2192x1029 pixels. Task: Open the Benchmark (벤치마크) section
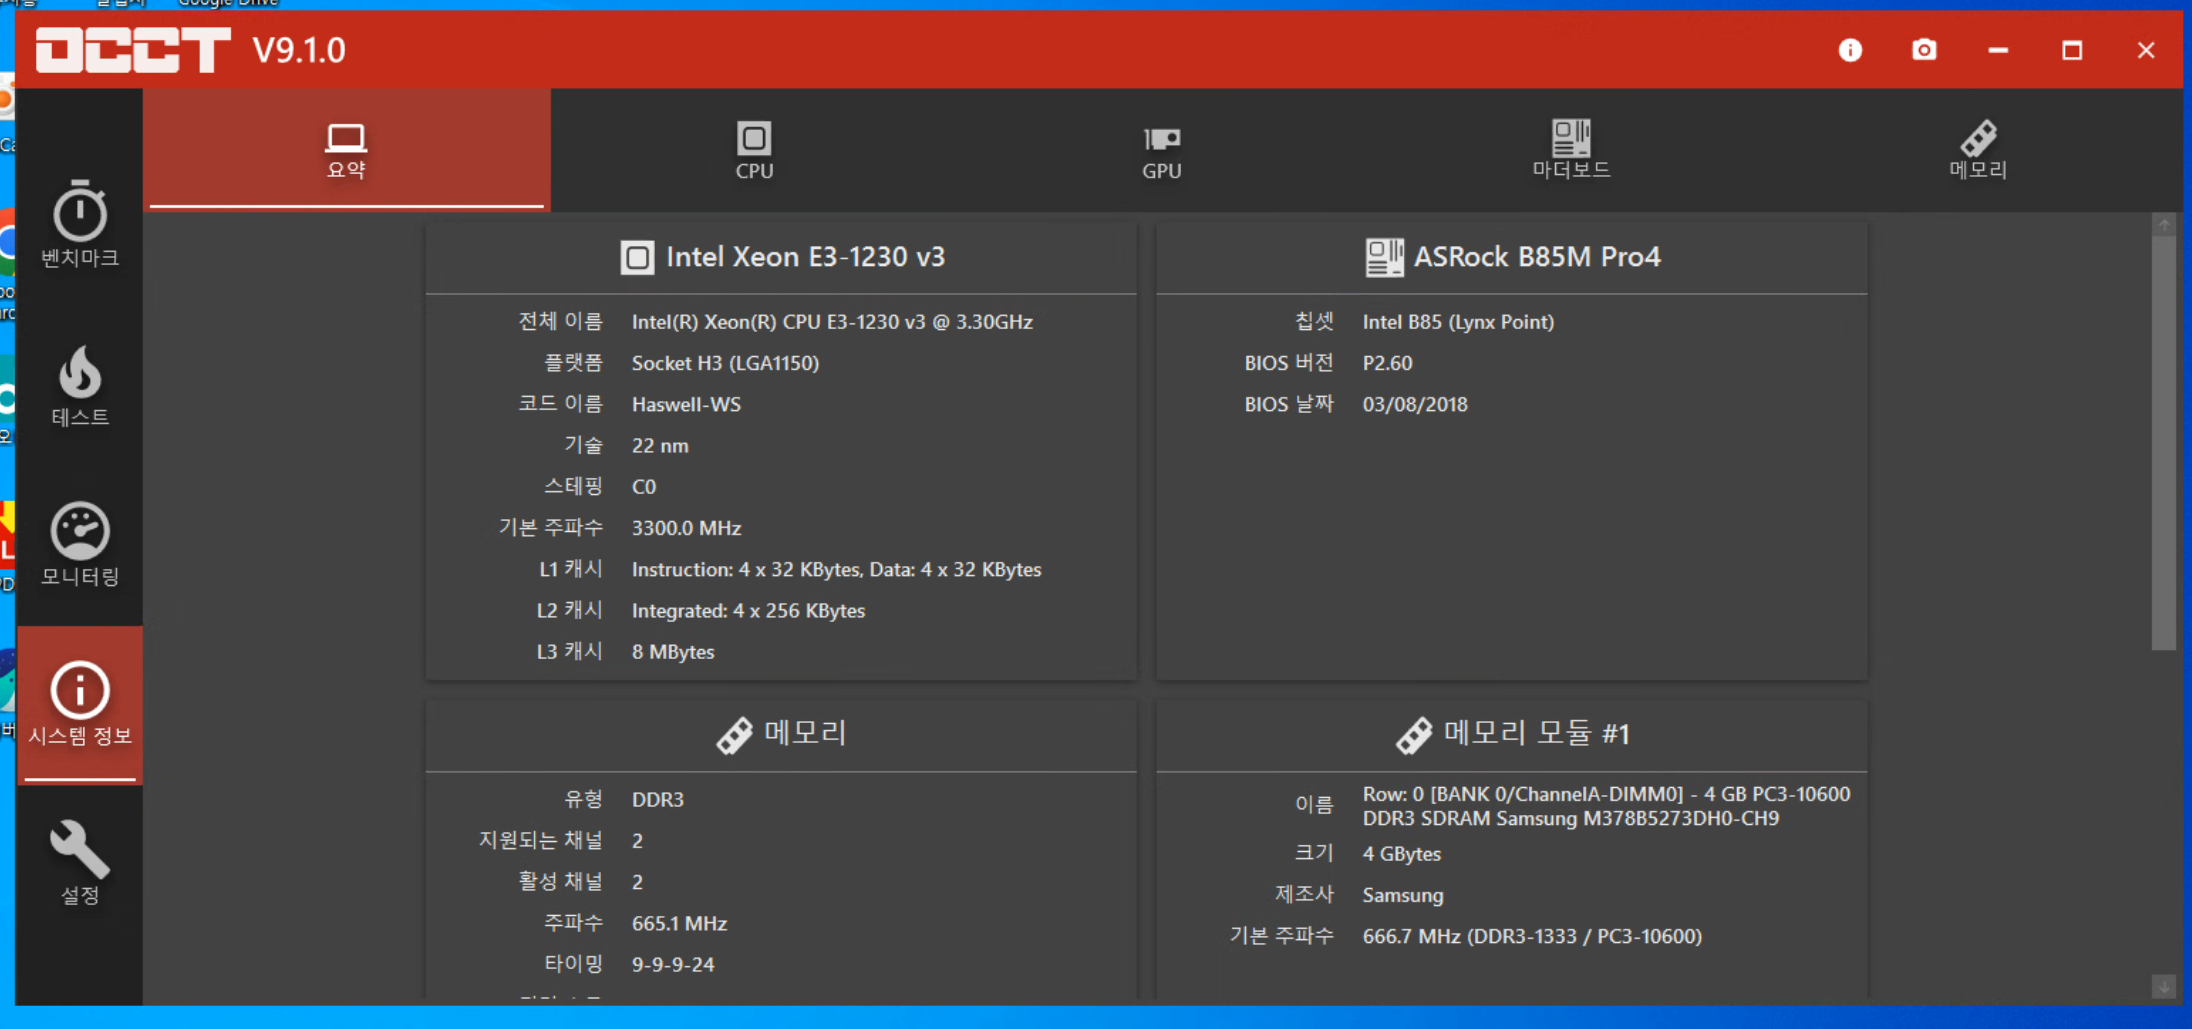(80, 224)
